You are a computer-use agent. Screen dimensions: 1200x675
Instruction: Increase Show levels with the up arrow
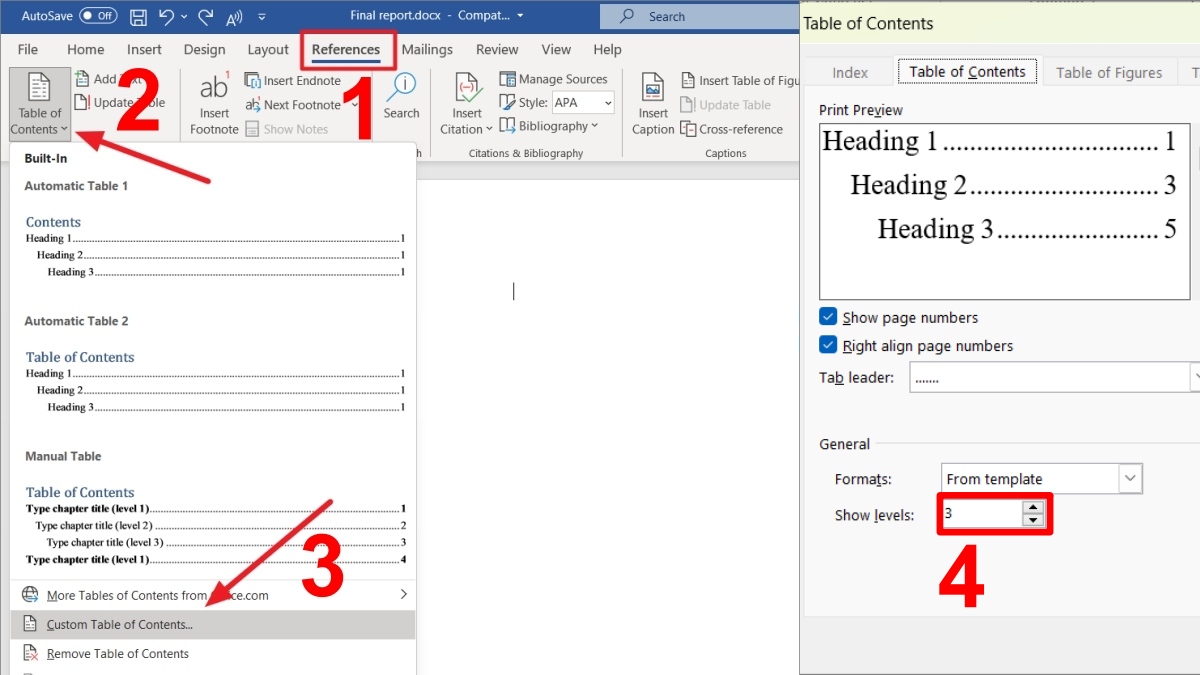click(1033, 508)
